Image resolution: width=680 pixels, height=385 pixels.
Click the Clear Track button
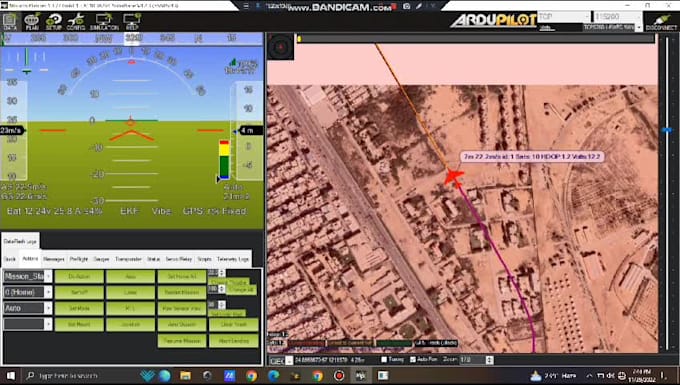pyautogui.click(x=233, y=324)
